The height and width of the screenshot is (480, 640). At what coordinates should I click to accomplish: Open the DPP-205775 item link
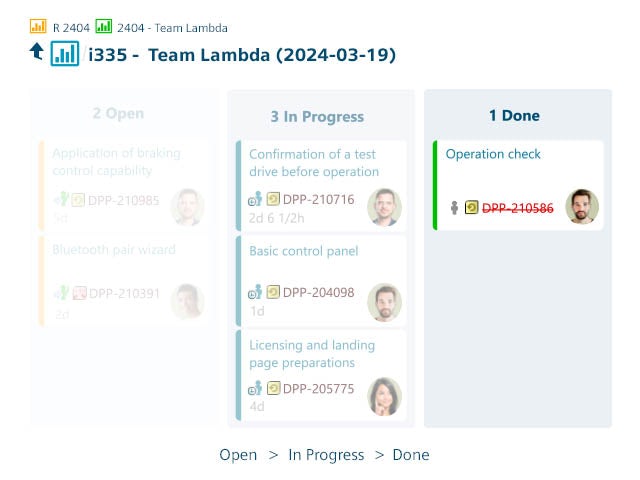point(318,389)
